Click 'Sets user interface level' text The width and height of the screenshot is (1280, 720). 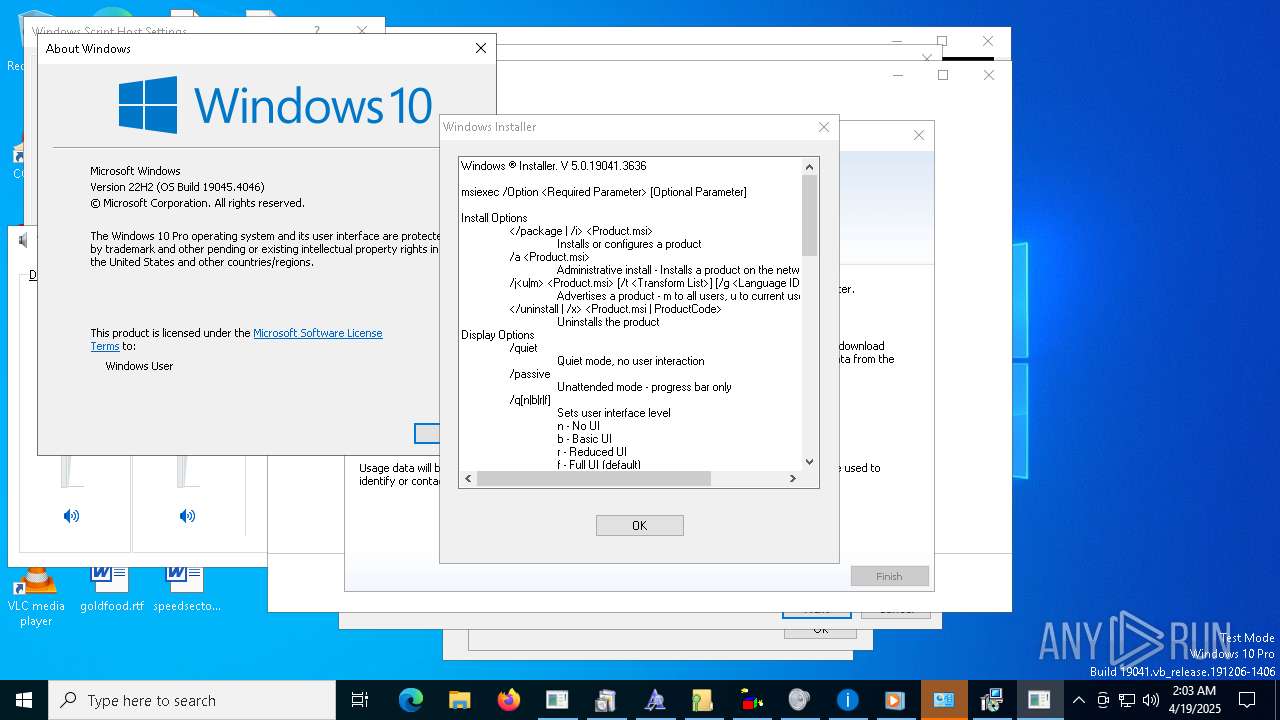[614, 413]
